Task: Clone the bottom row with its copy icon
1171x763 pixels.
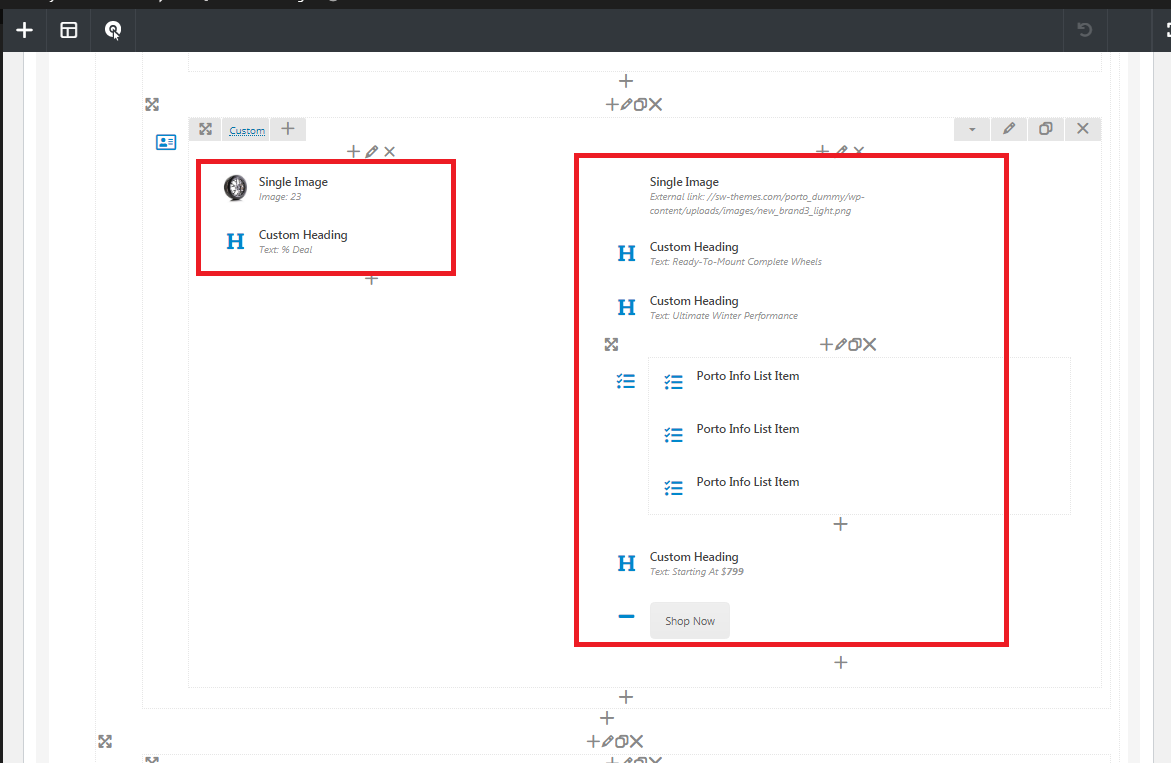Action: click(x=621, y=741)
